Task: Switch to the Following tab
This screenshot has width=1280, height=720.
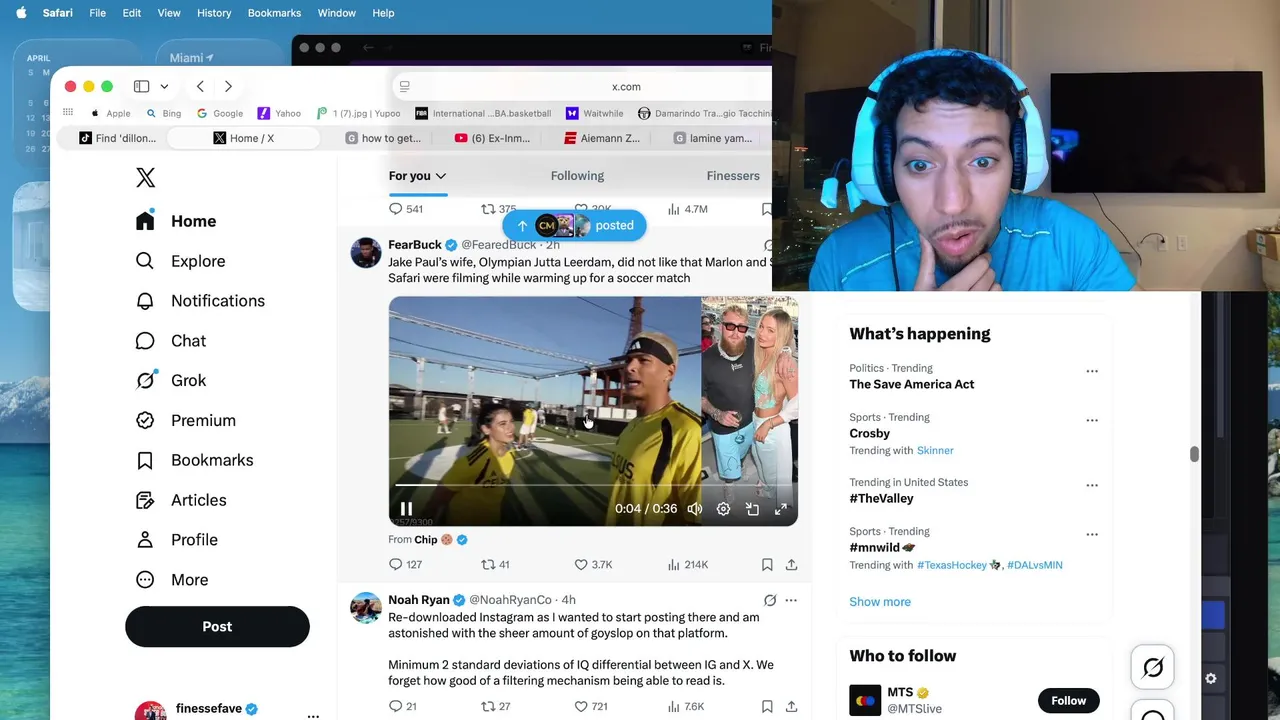Action: [577, 175]
